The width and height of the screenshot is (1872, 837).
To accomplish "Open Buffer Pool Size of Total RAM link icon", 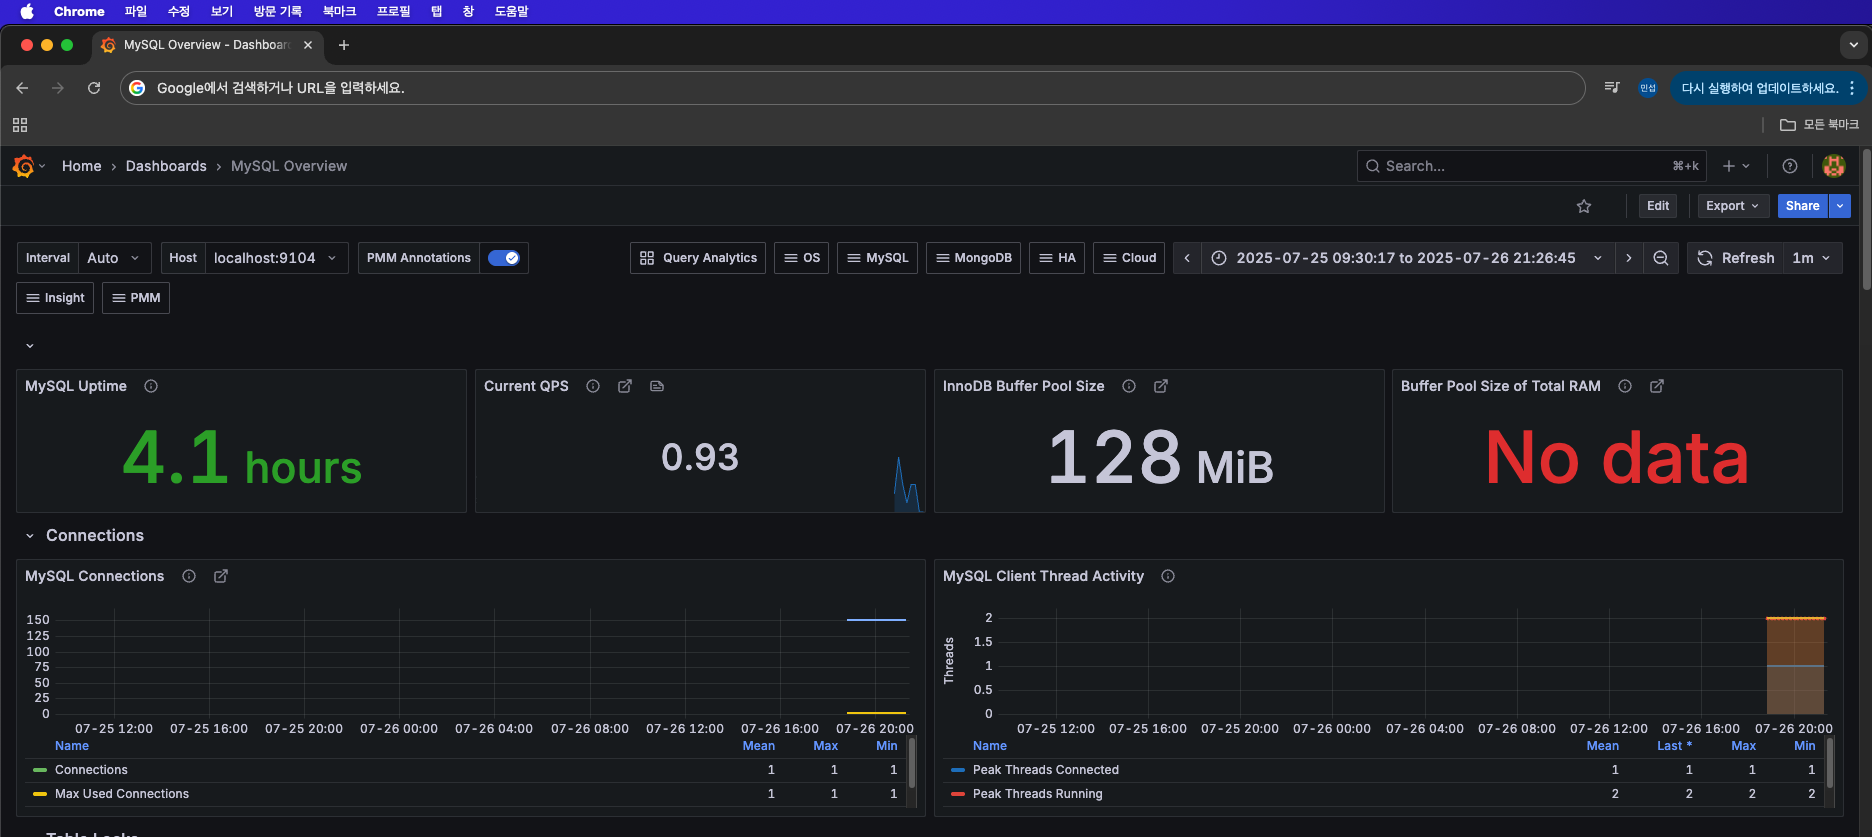I will click(1657, 386).
